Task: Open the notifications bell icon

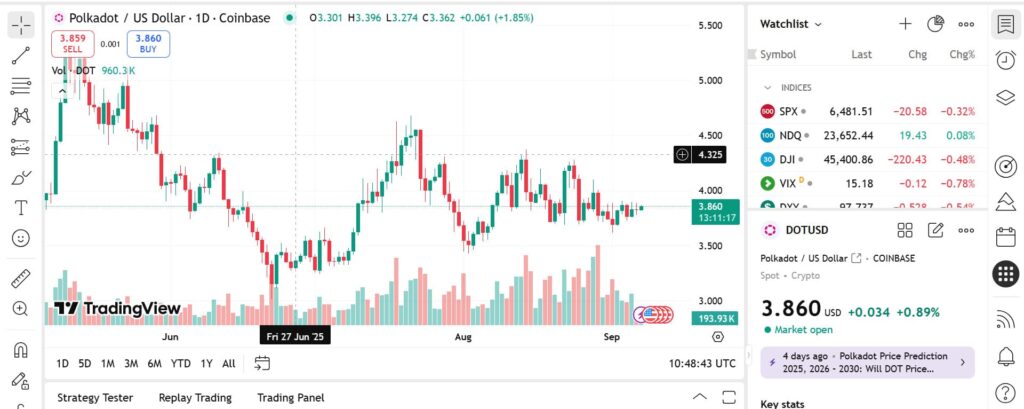Action: pyautogui.click(x=1006, y=356)
